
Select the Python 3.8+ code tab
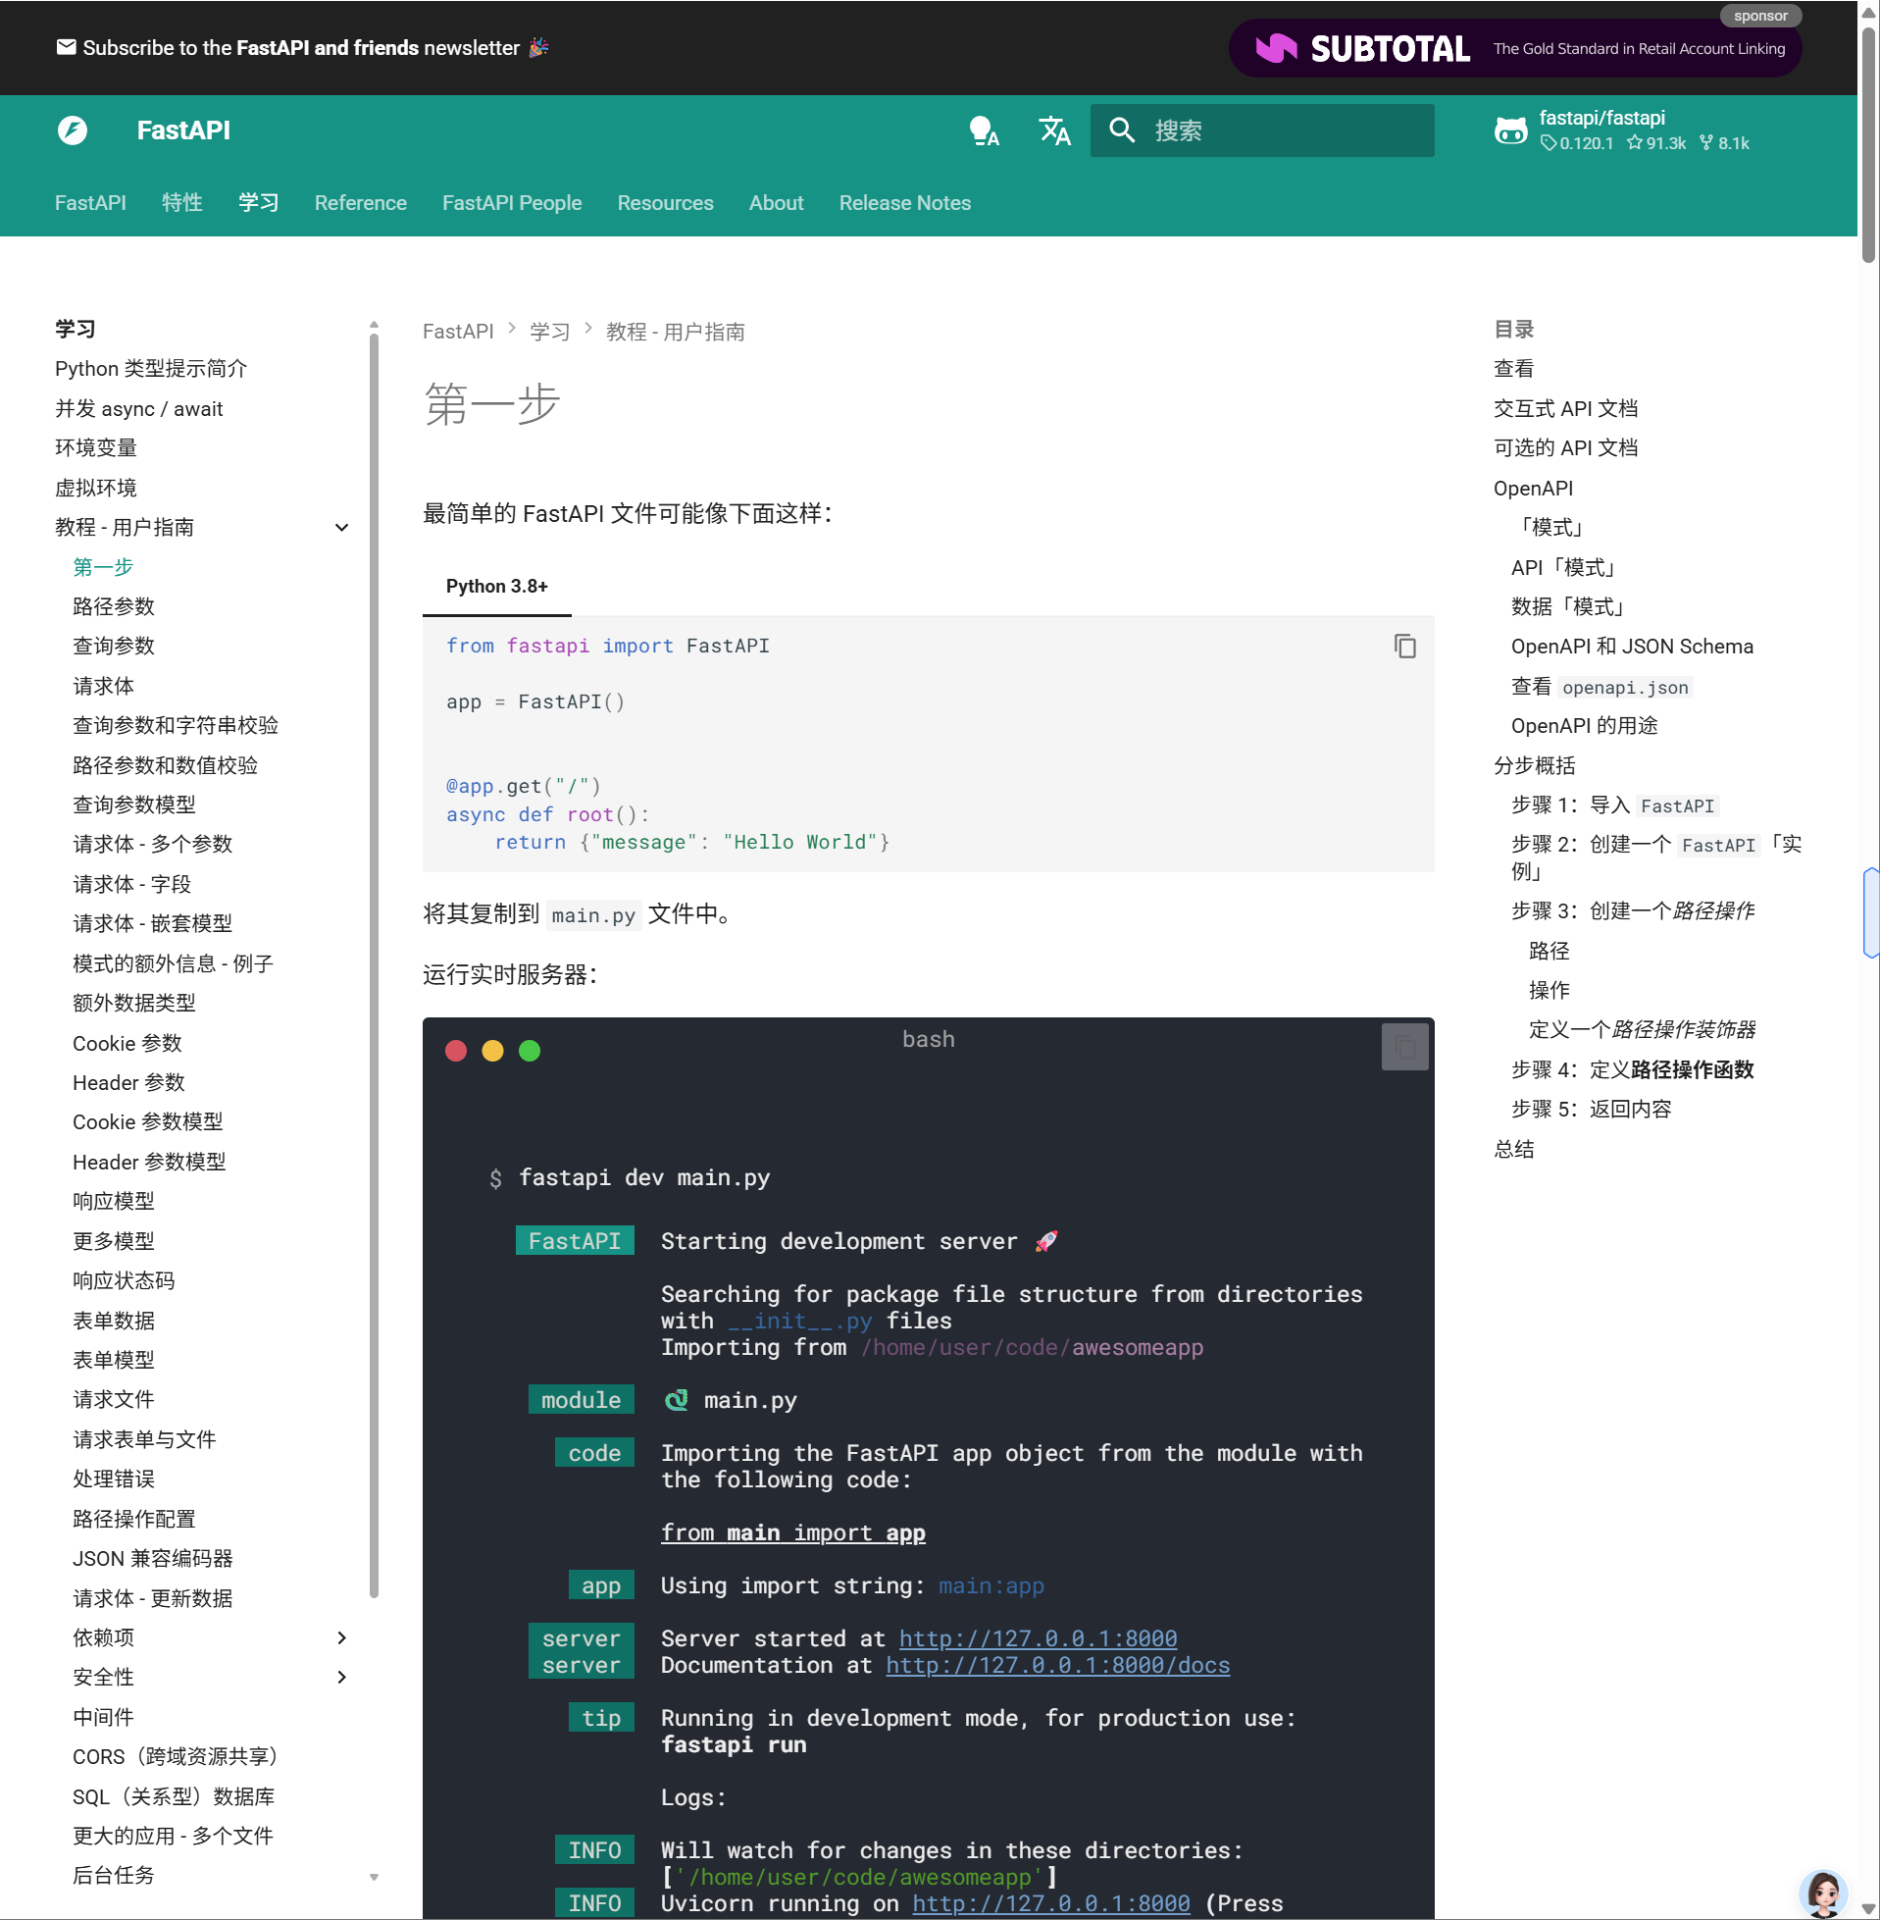tap(497, 587)
